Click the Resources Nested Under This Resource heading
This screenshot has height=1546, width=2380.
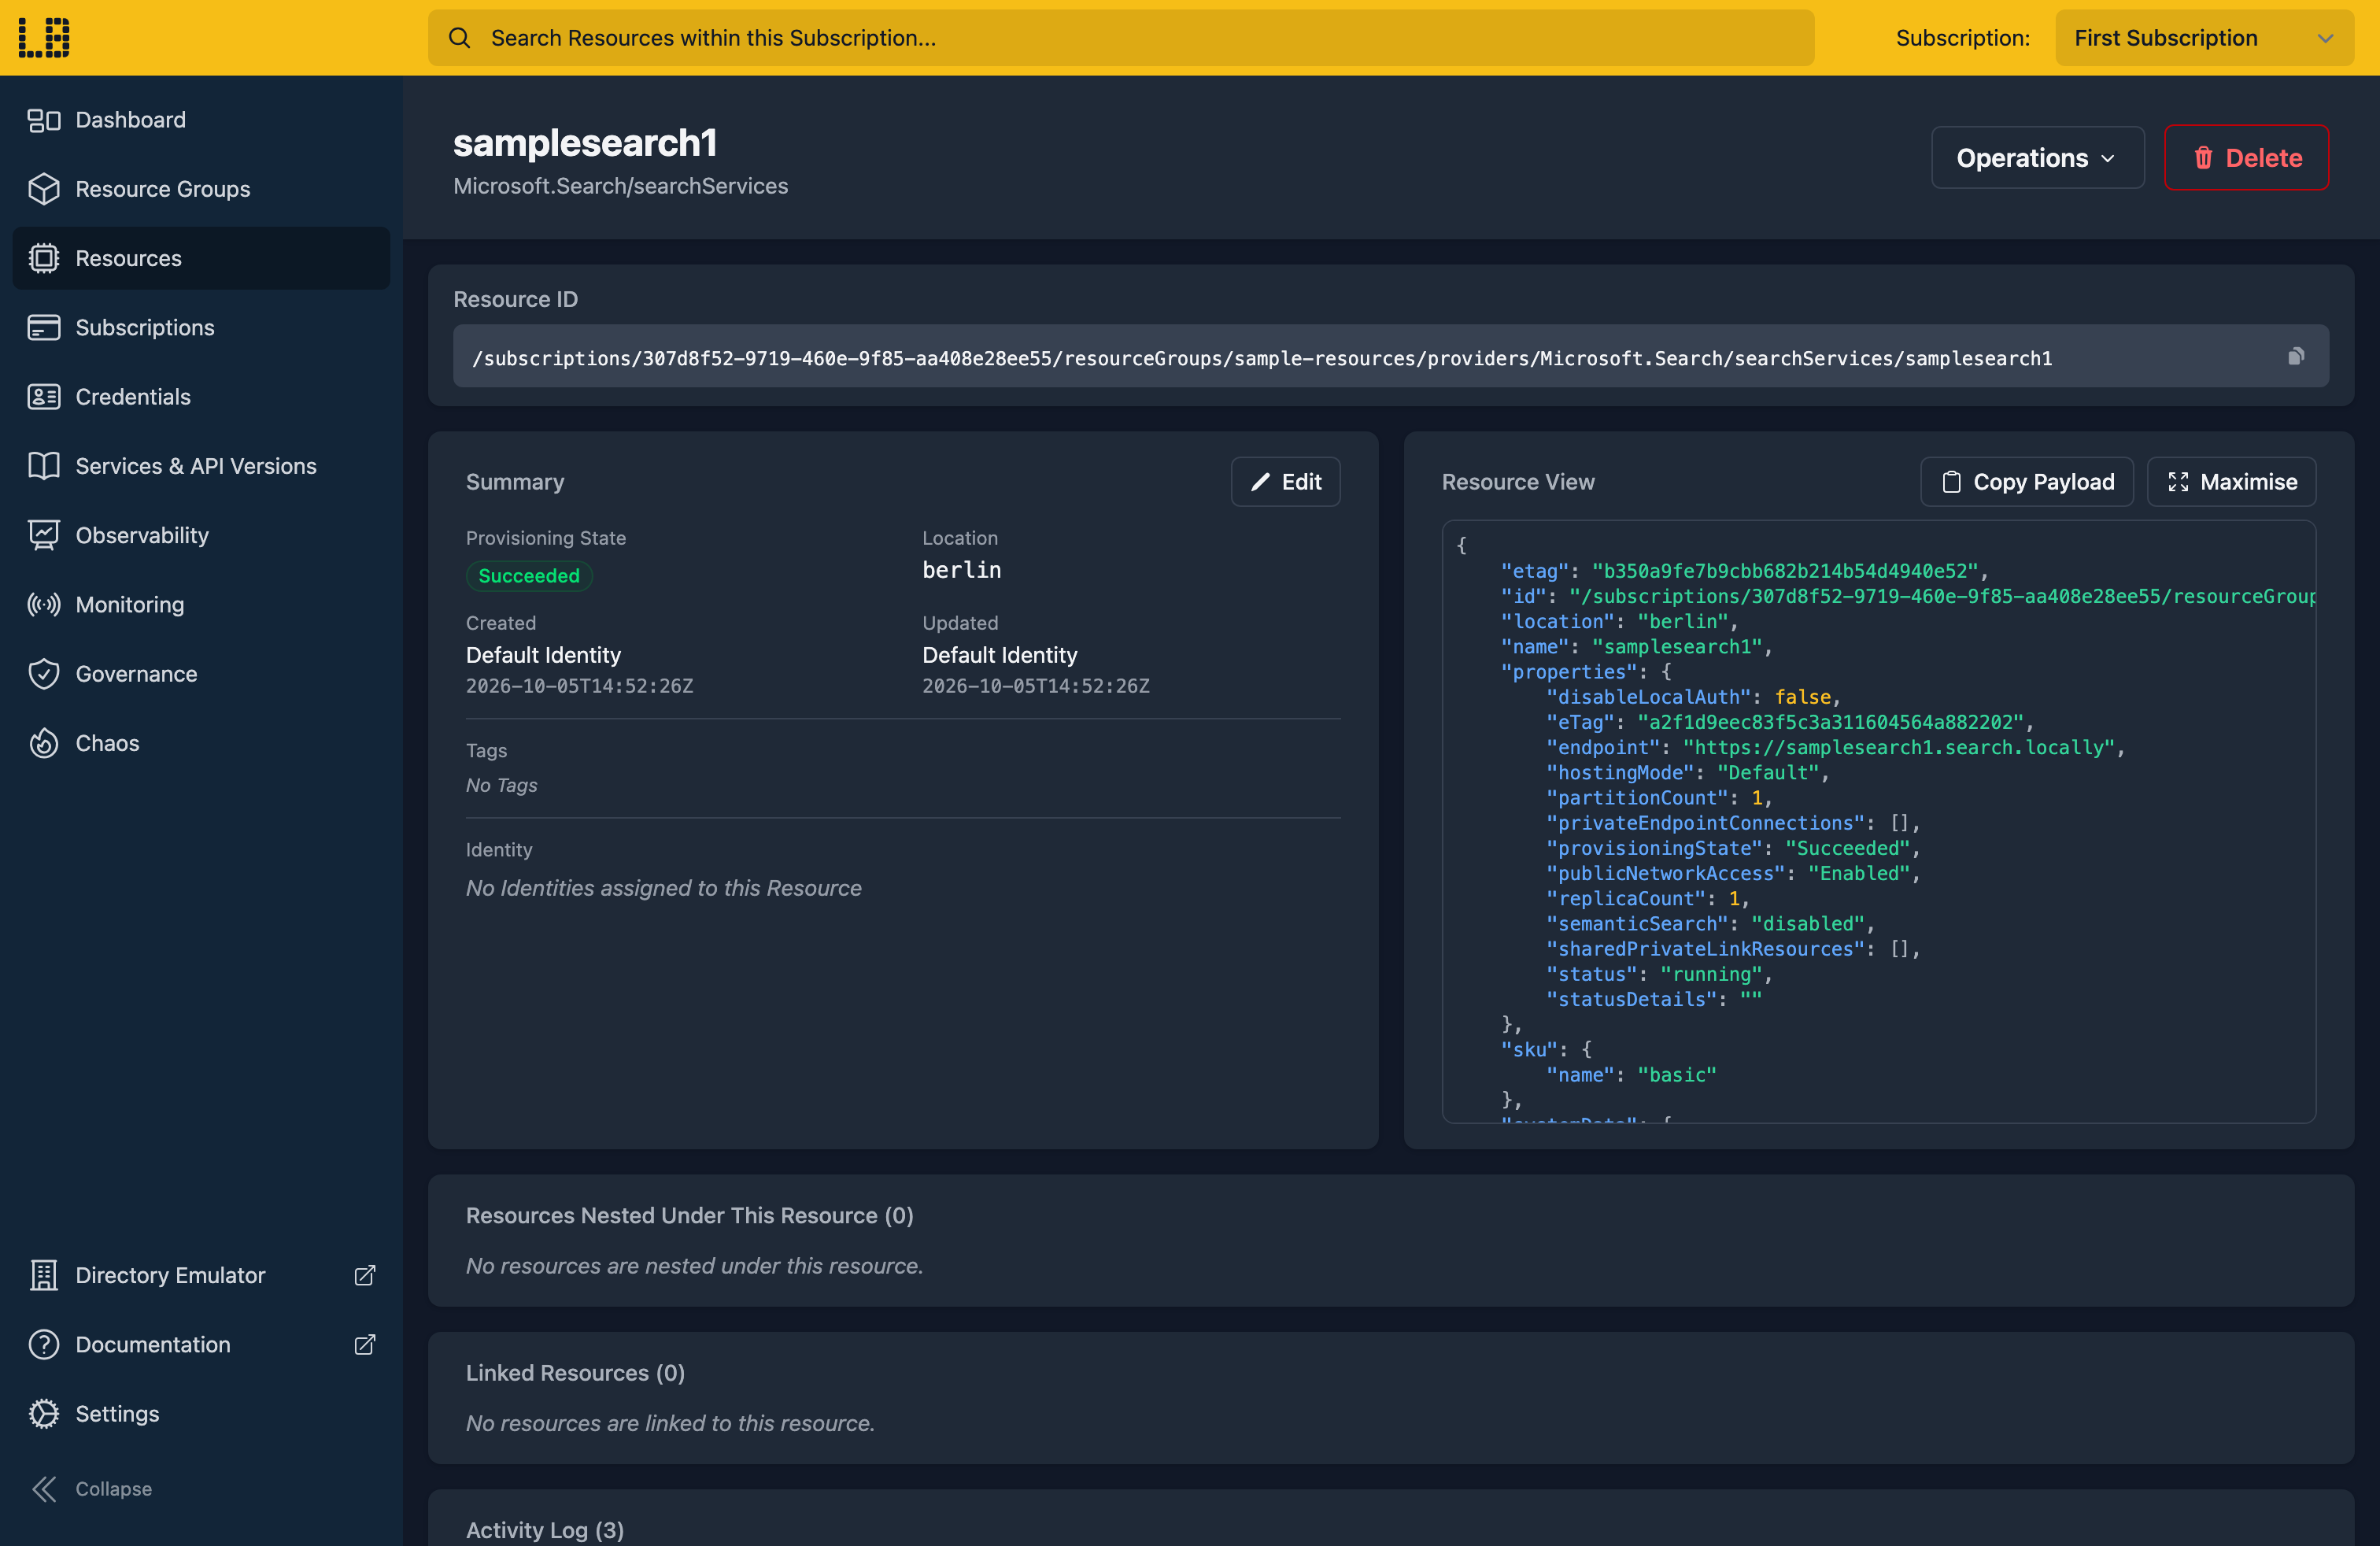coord(689,1215)
